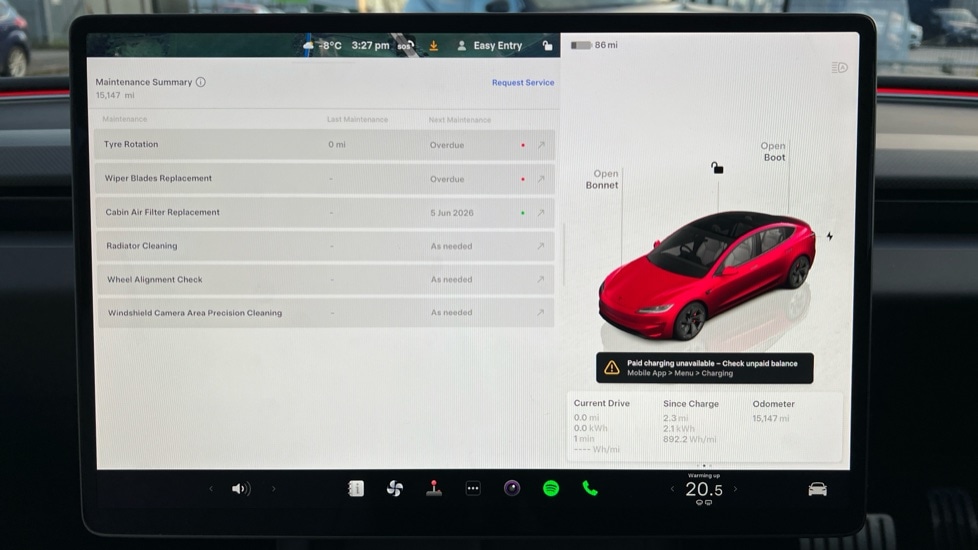Open charge port lightning icon
978x550 pixels.
[x=830, y=236]
